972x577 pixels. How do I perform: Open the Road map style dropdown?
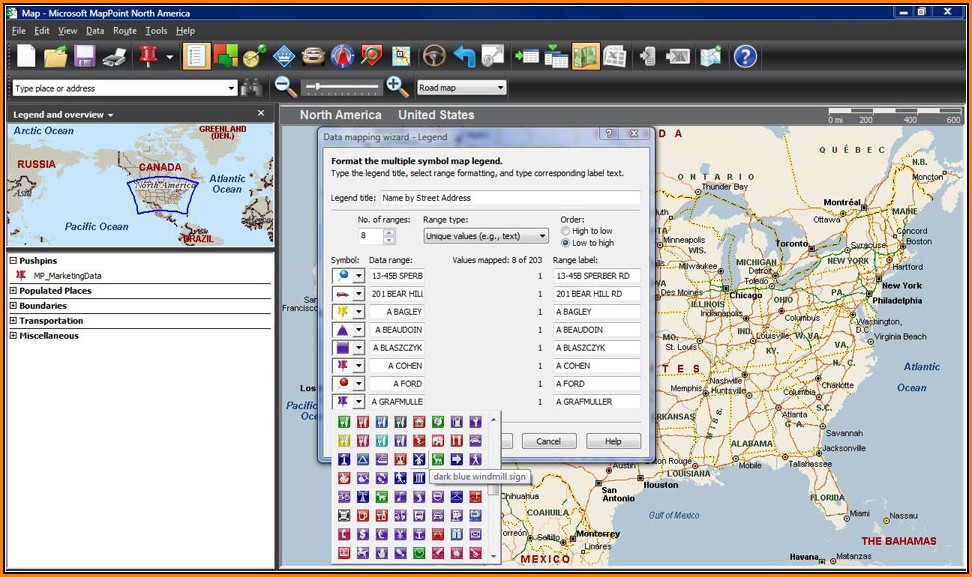click(x=461, y=88)
